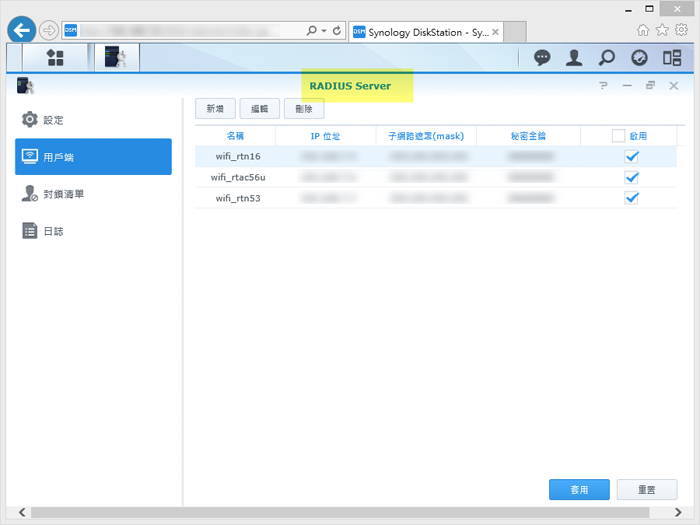The height and width of the screenshot is (525, 700).
Task: Click the browser back arrow button
Action: pos(21,30)
